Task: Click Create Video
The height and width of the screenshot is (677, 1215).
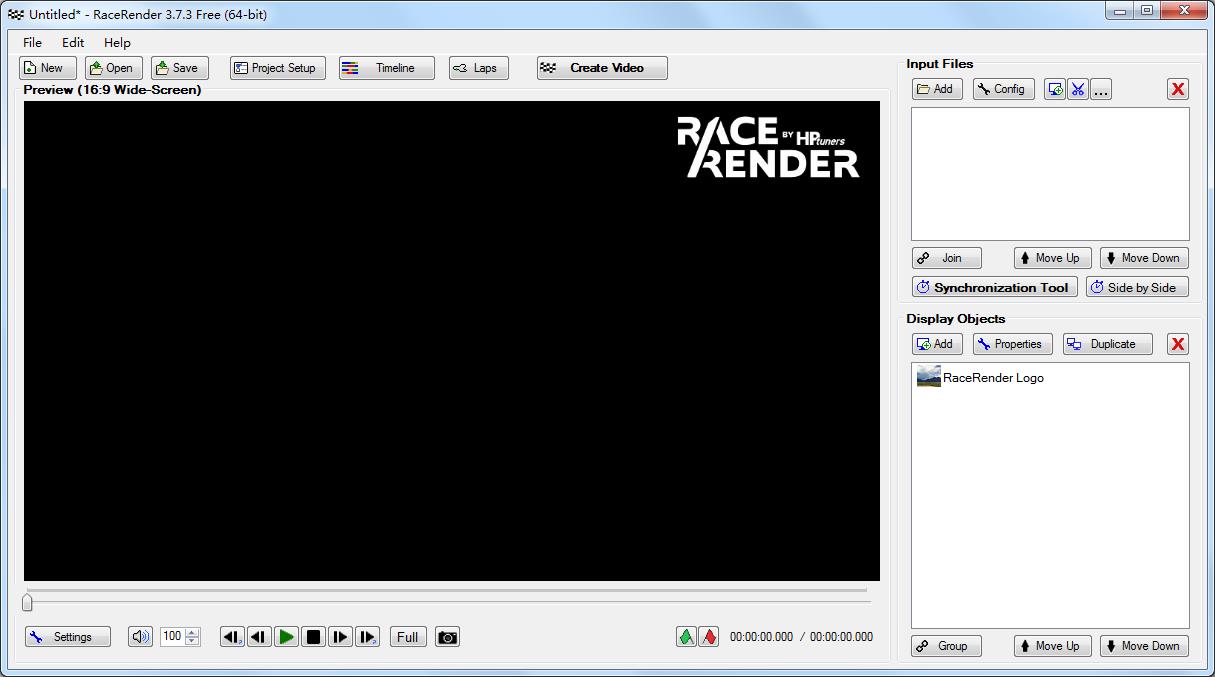Action: pyautogui.click(x=602, y=68)
